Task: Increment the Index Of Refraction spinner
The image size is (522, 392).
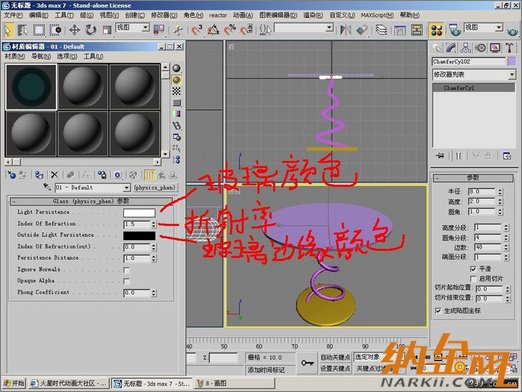Action: click(x=154, y=222)
